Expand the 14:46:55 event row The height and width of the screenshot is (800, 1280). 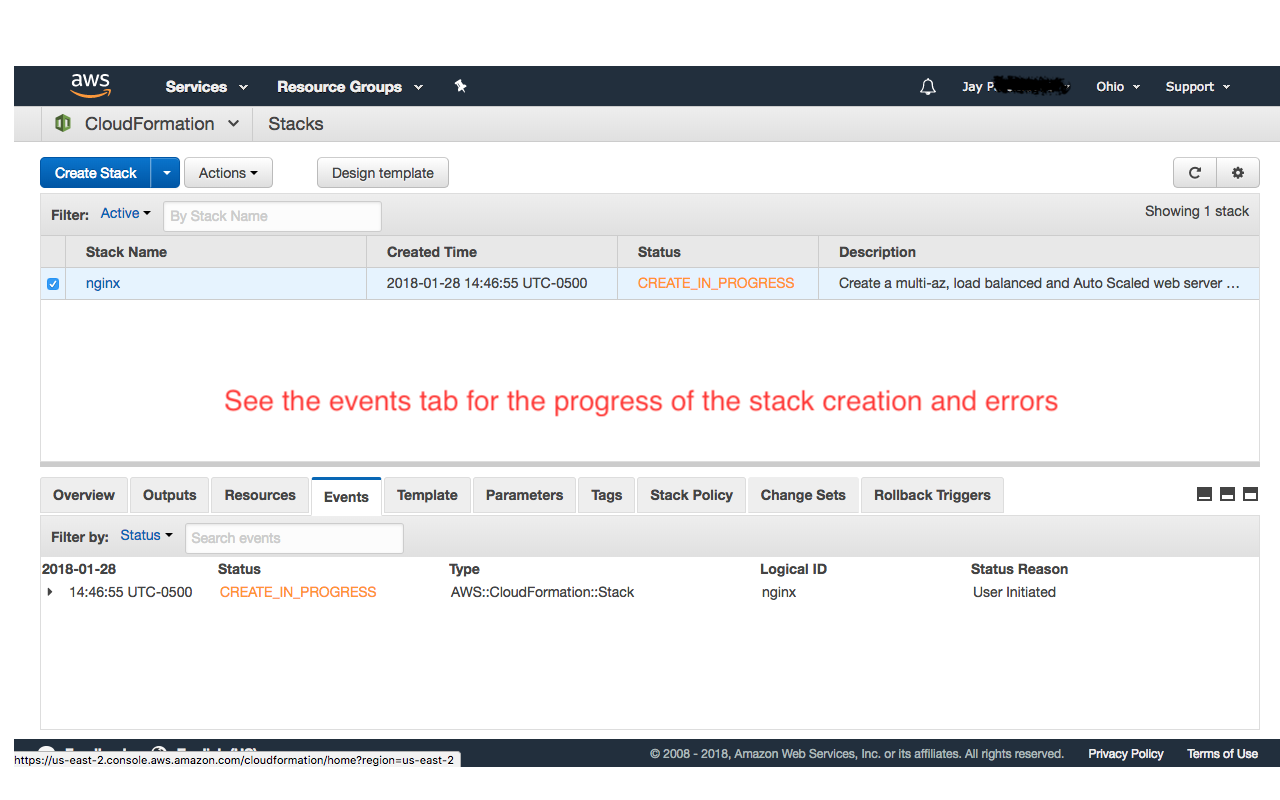pyautogui.click(x=50, y=592)
